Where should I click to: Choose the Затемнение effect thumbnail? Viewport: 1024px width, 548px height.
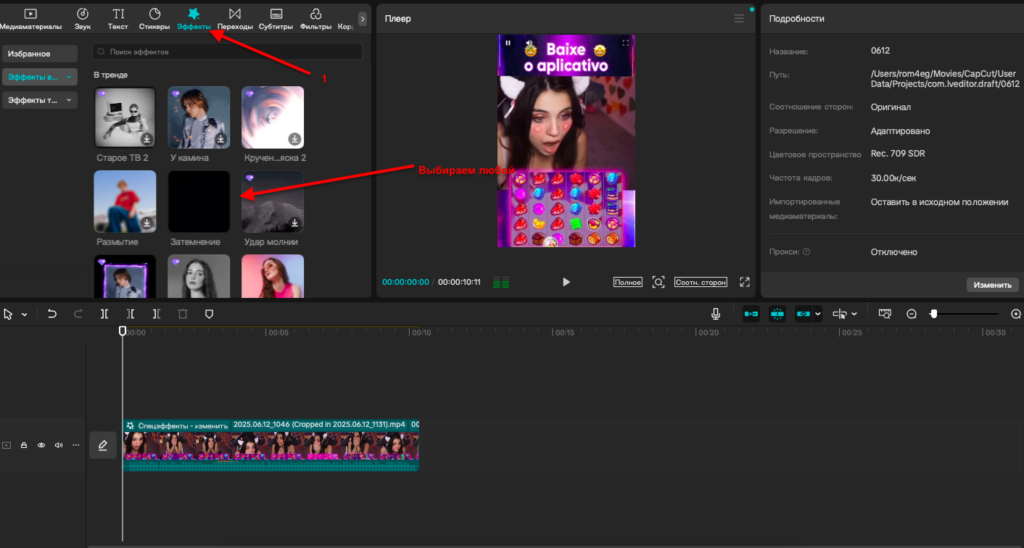tap(199, 201)
